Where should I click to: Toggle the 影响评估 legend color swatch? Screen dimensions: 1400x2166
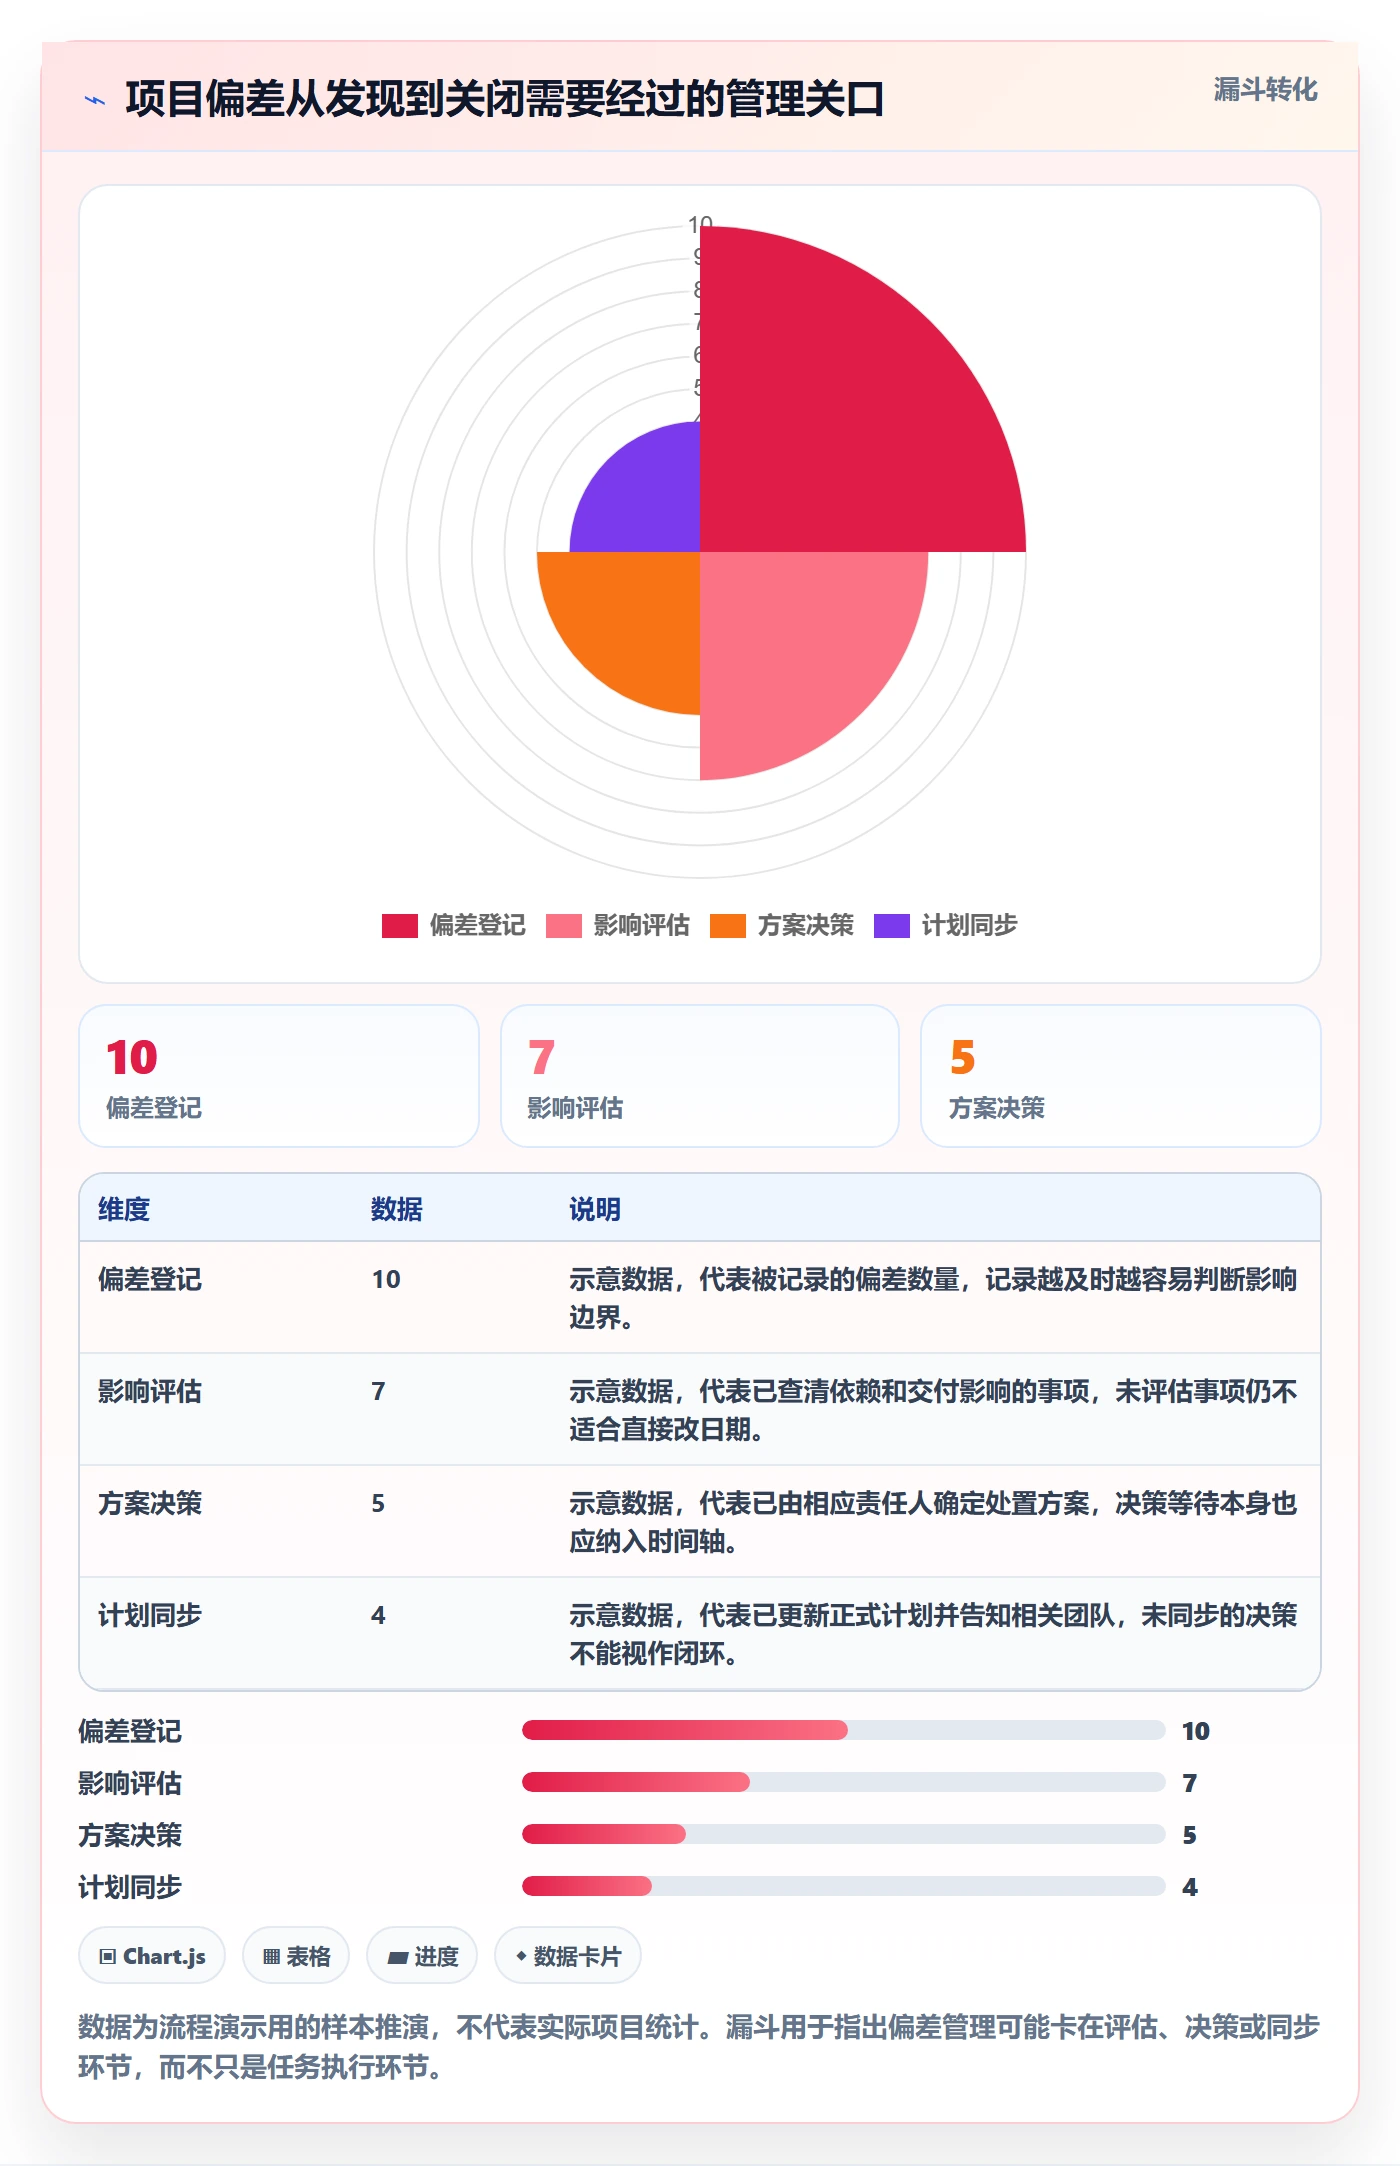pos(563,926)
